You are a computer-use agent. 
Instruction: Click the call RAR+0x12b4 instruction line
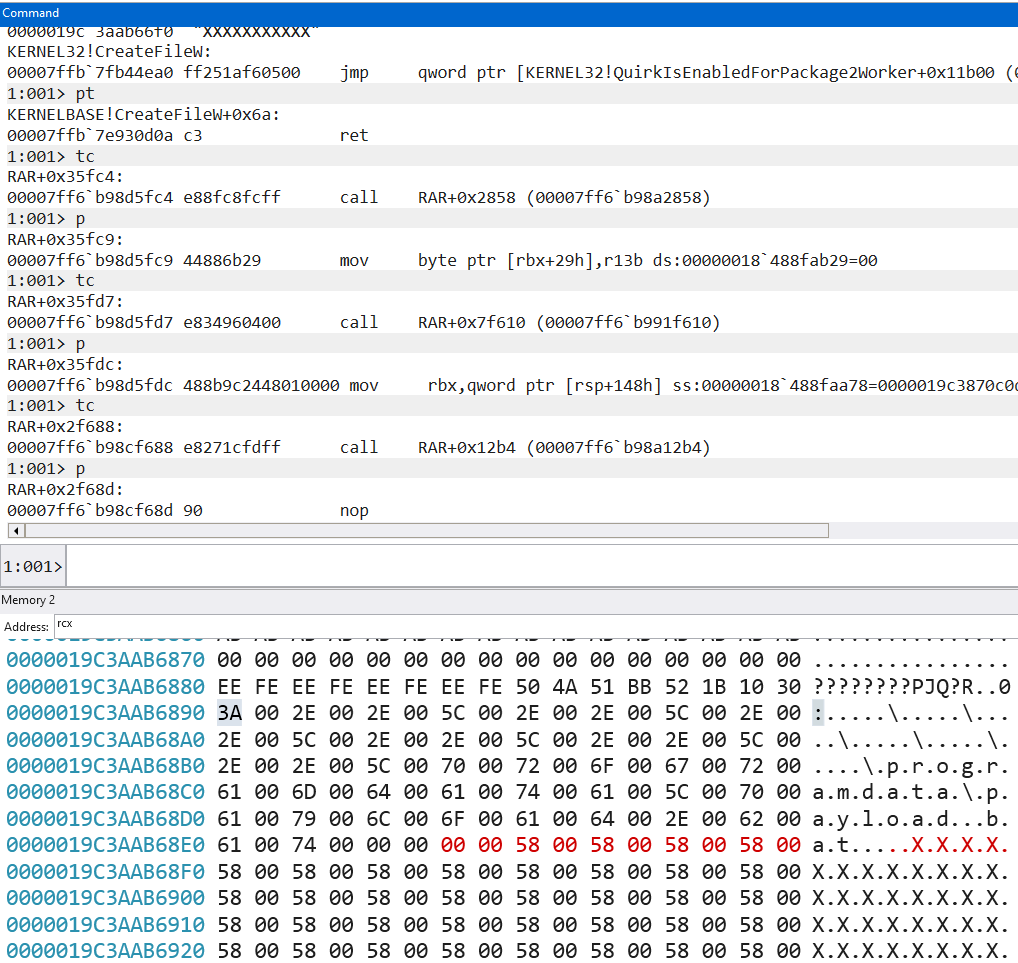359,447
